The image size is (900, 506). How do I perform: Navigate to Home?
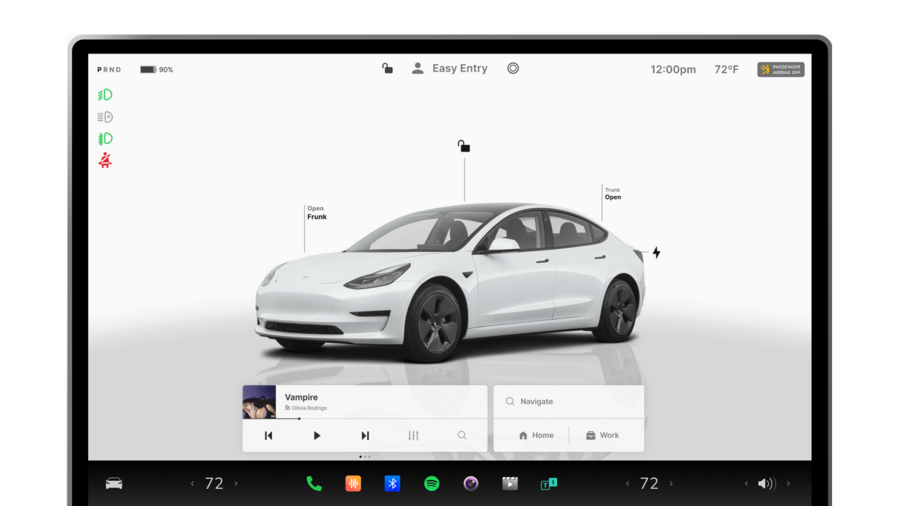(x=536, y=435)
